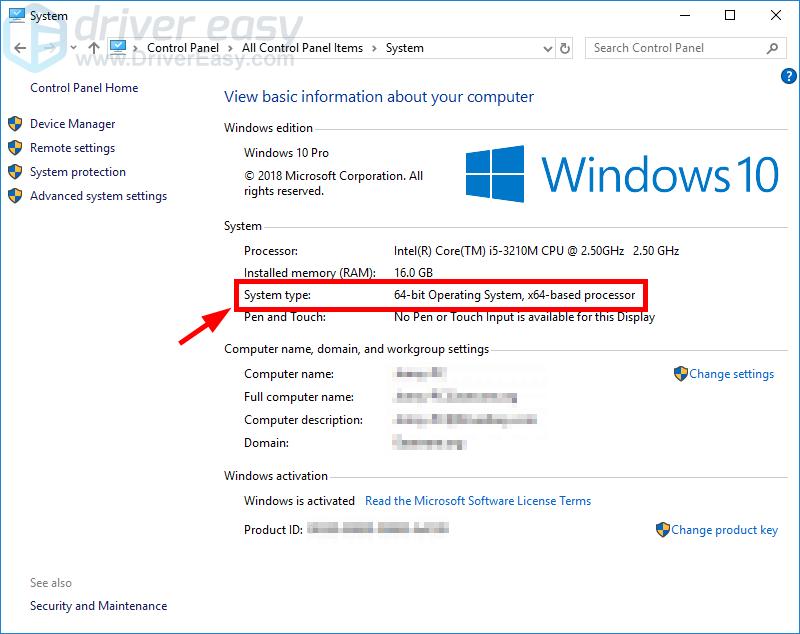The height and width of the screenshot is (634, 800).
Task: Click the shield icon beside System protection
Action: [x=15, y=171]
